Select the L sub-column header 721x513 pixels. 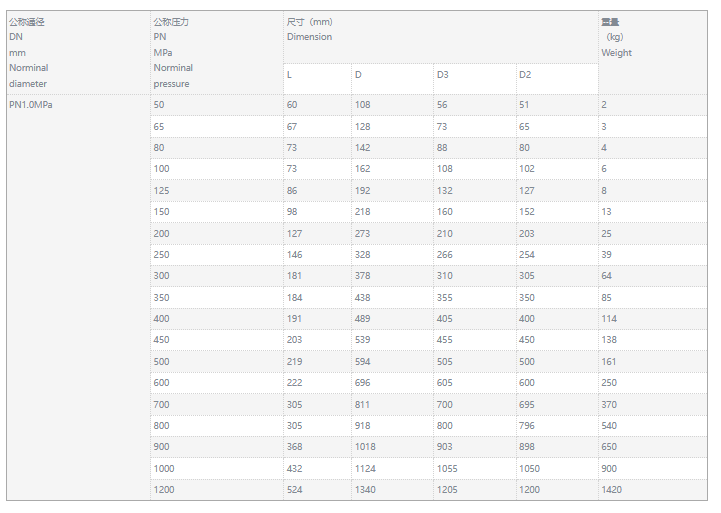[x=290, y=76]
